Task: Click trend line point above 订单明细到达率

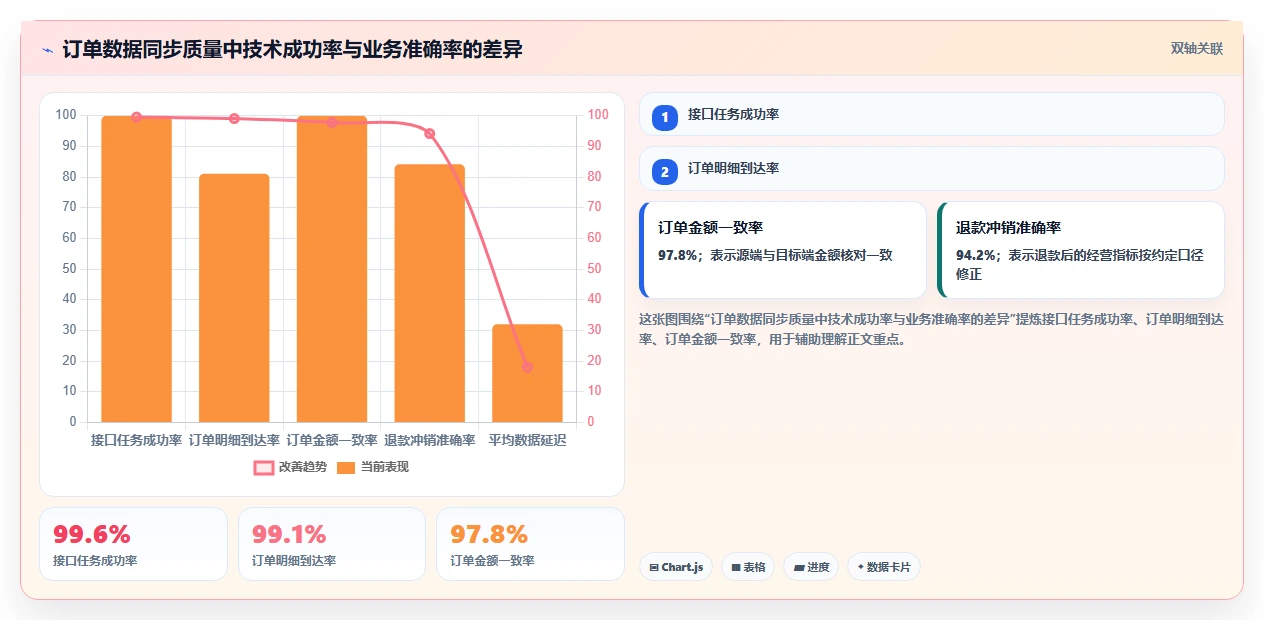Action: 234,118
